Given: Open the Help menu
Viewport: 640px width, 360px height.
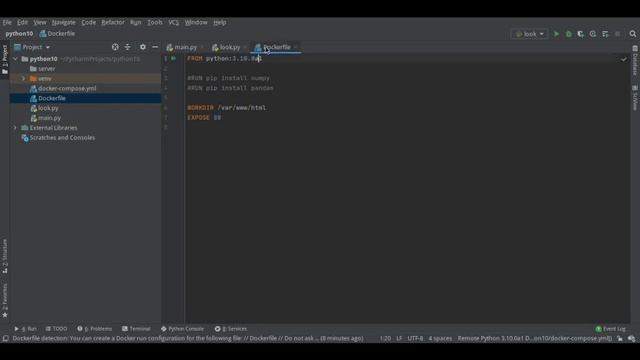Looking at the screenshot, I should [x=220, y=22].
